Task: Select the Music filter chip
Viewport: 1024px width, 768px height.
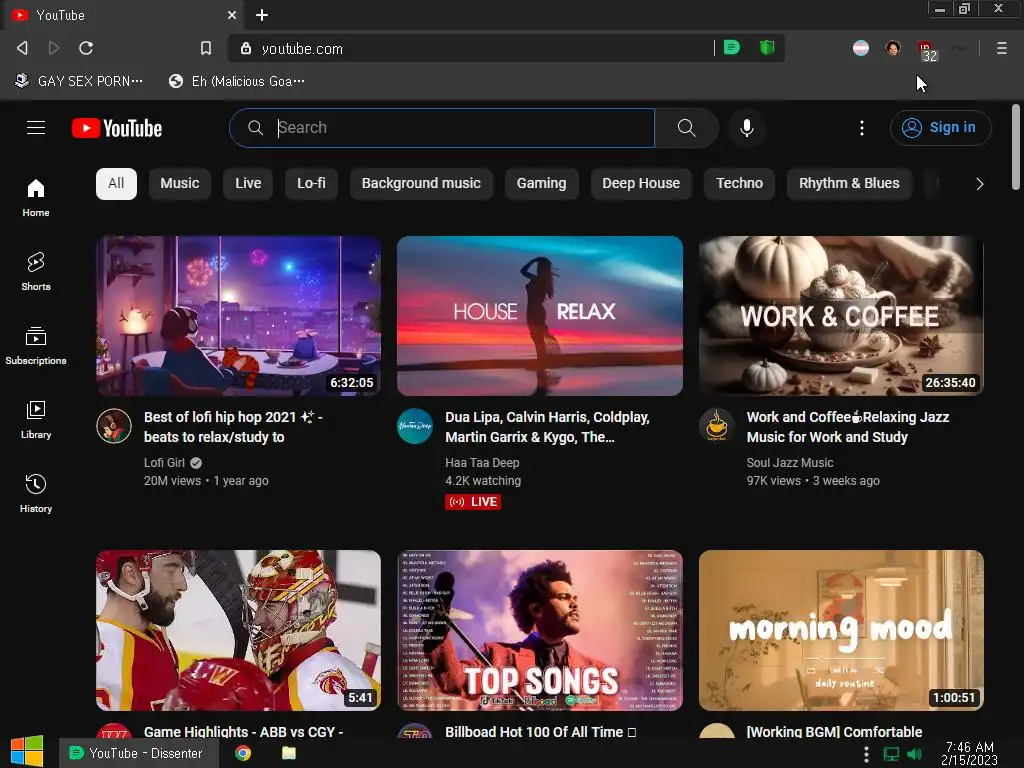Action: click(x=180, y=184)
